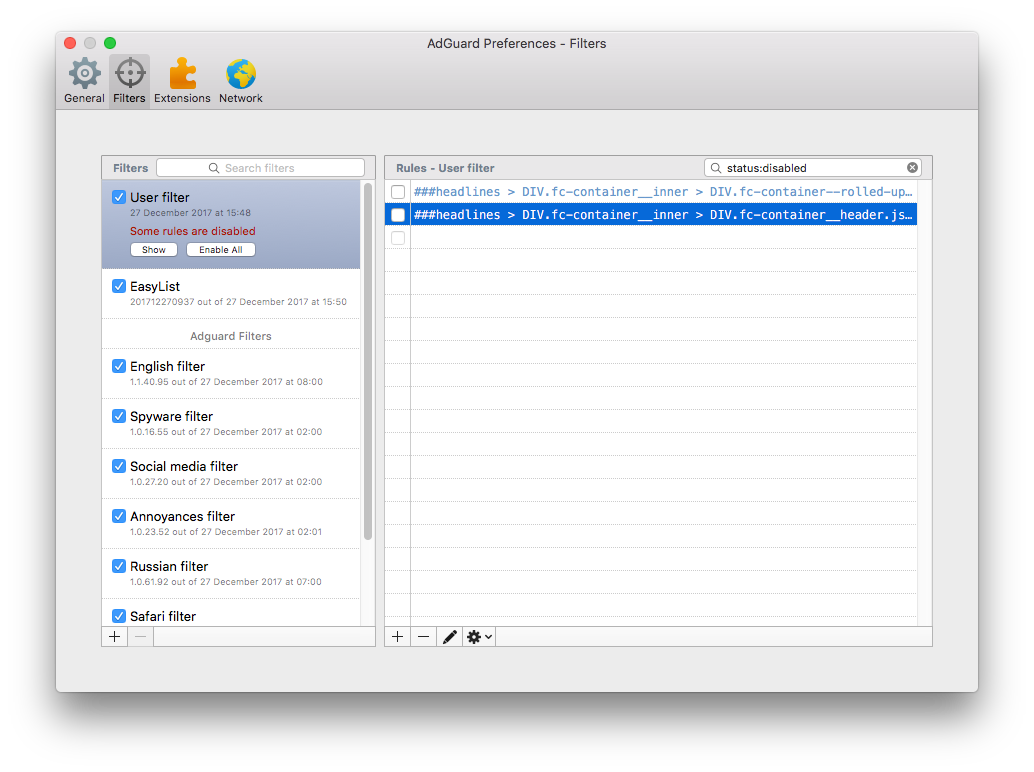Uncheck the Russian filter checkbox
The image size is (1034, 772).
[119, 566]
